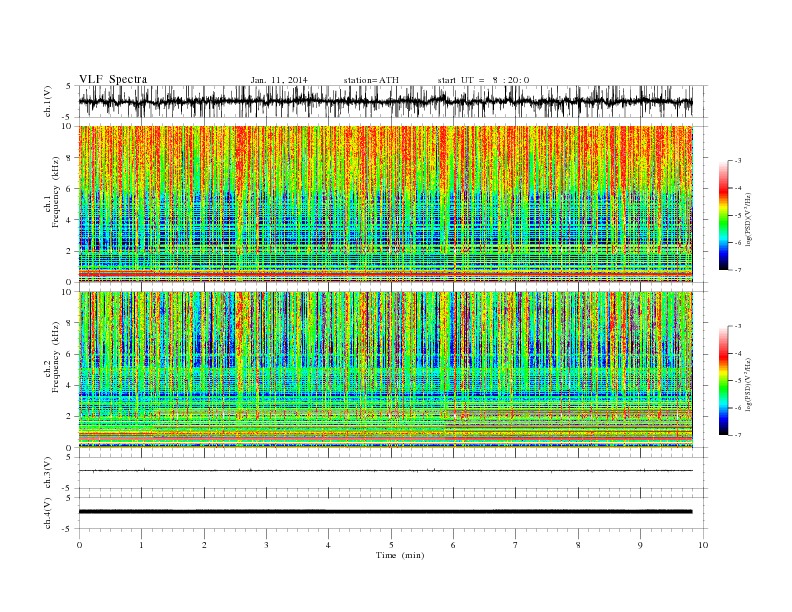This screenshot has height=612, width=792.
Task: Click the '10' tick of ch.2 frequency axis
Action: [x=67, y=292]
